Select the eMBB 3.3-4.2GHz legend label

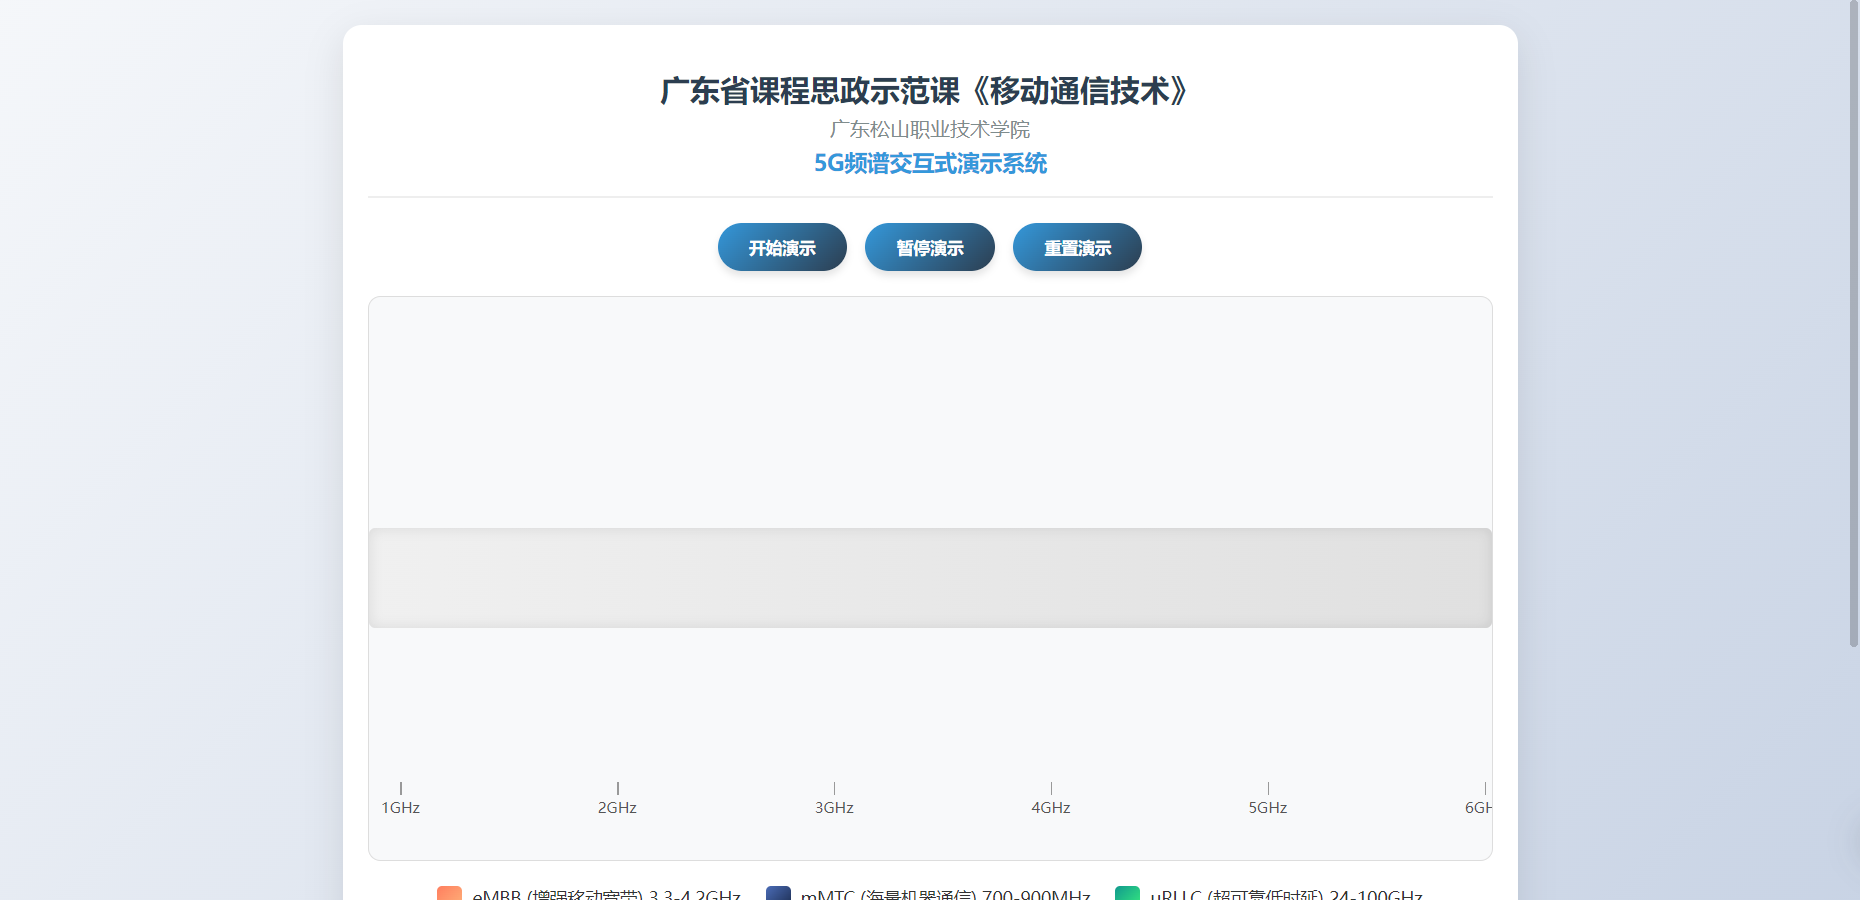(606, 894)
